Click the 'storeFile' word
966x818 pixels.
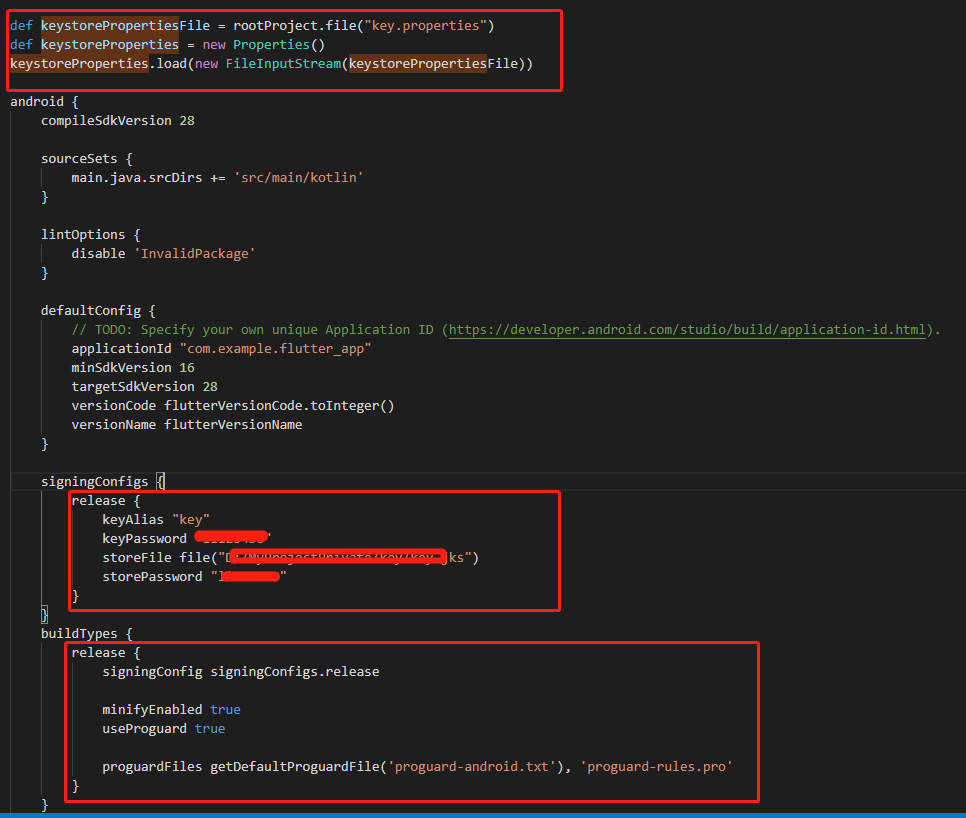pyautogui.click(x=137, y=557)
